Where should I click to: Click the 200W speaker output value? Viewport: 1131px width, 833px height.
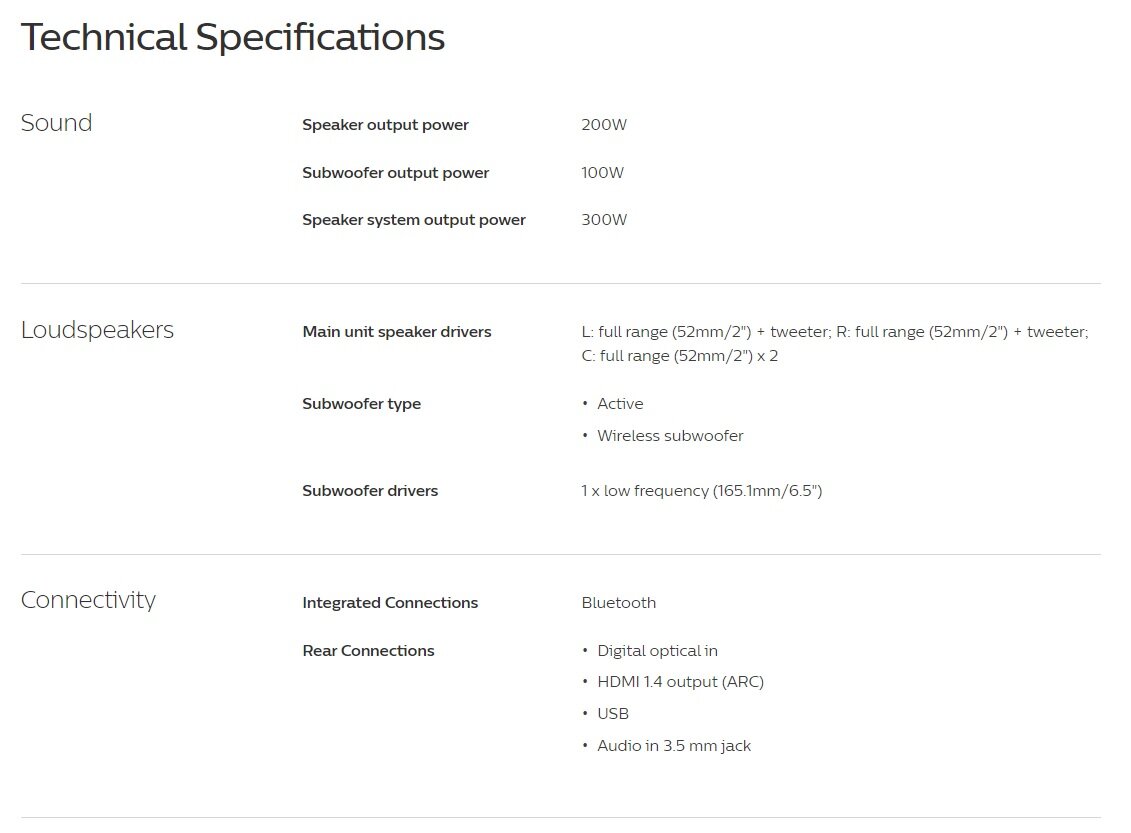(604, 125)
